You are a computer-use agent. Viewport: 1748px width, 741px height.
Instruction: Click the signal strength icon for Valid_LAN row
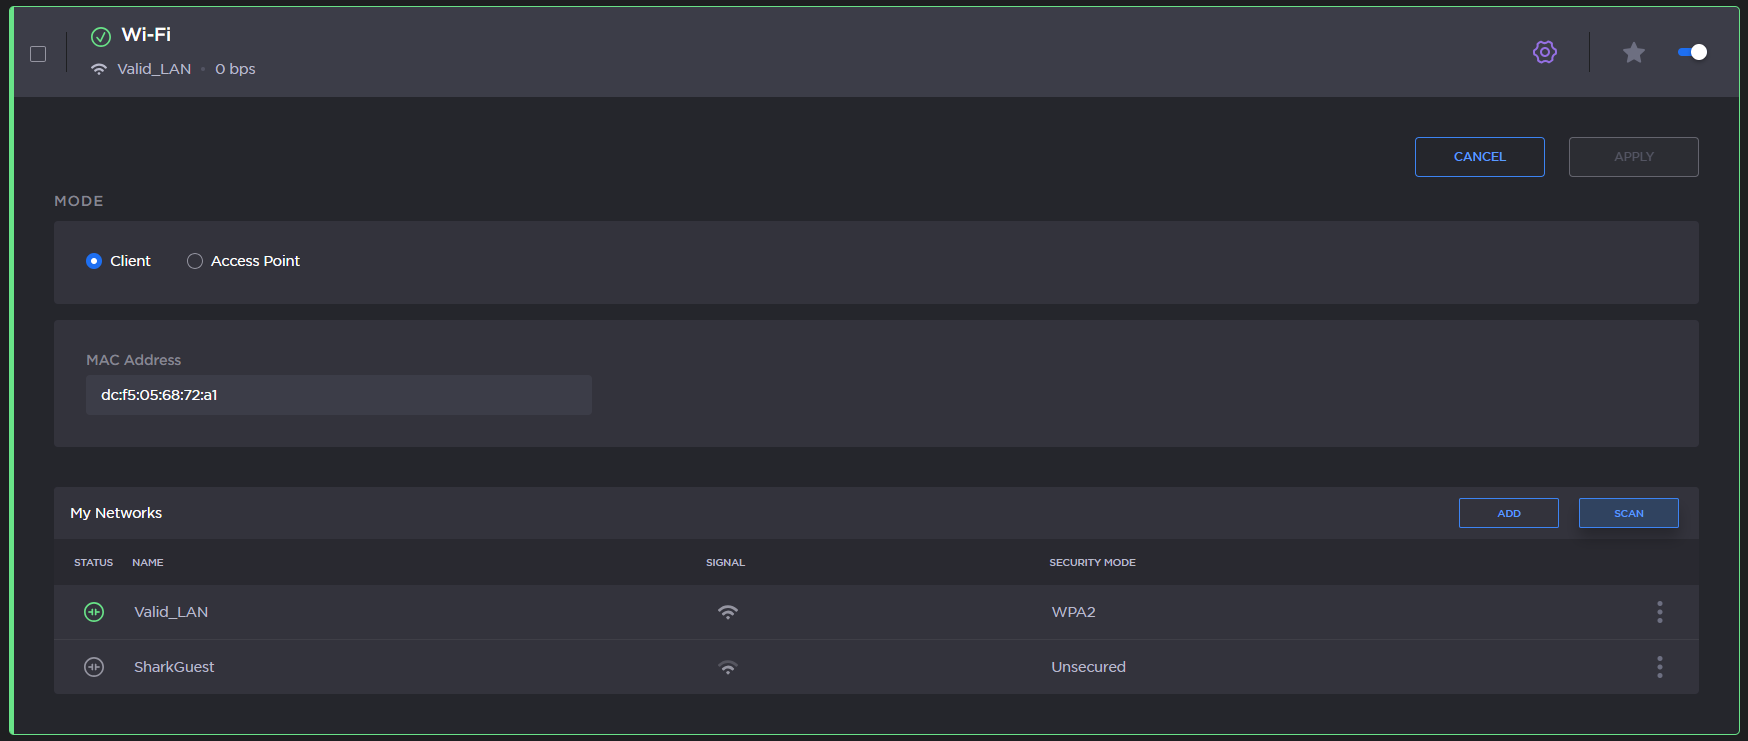pos(728,612)
